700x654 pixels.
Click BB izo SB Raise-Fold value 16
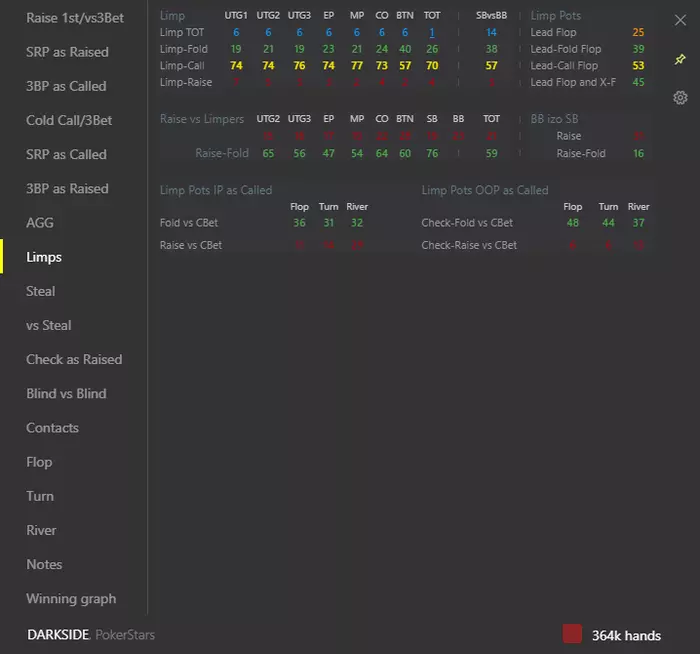638,154
